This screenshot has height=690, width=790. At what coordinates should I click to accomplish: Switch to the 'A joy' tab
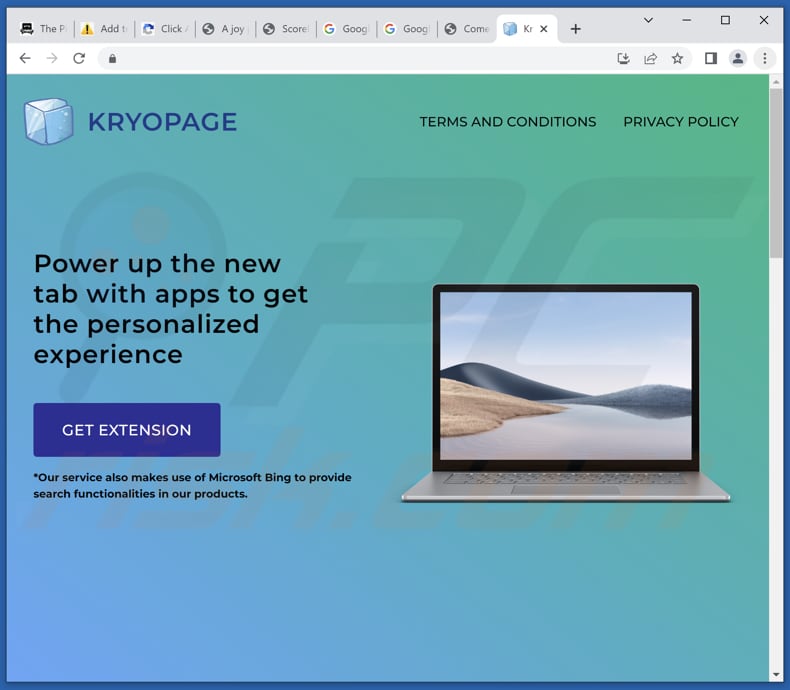click(x=226, y=29)
